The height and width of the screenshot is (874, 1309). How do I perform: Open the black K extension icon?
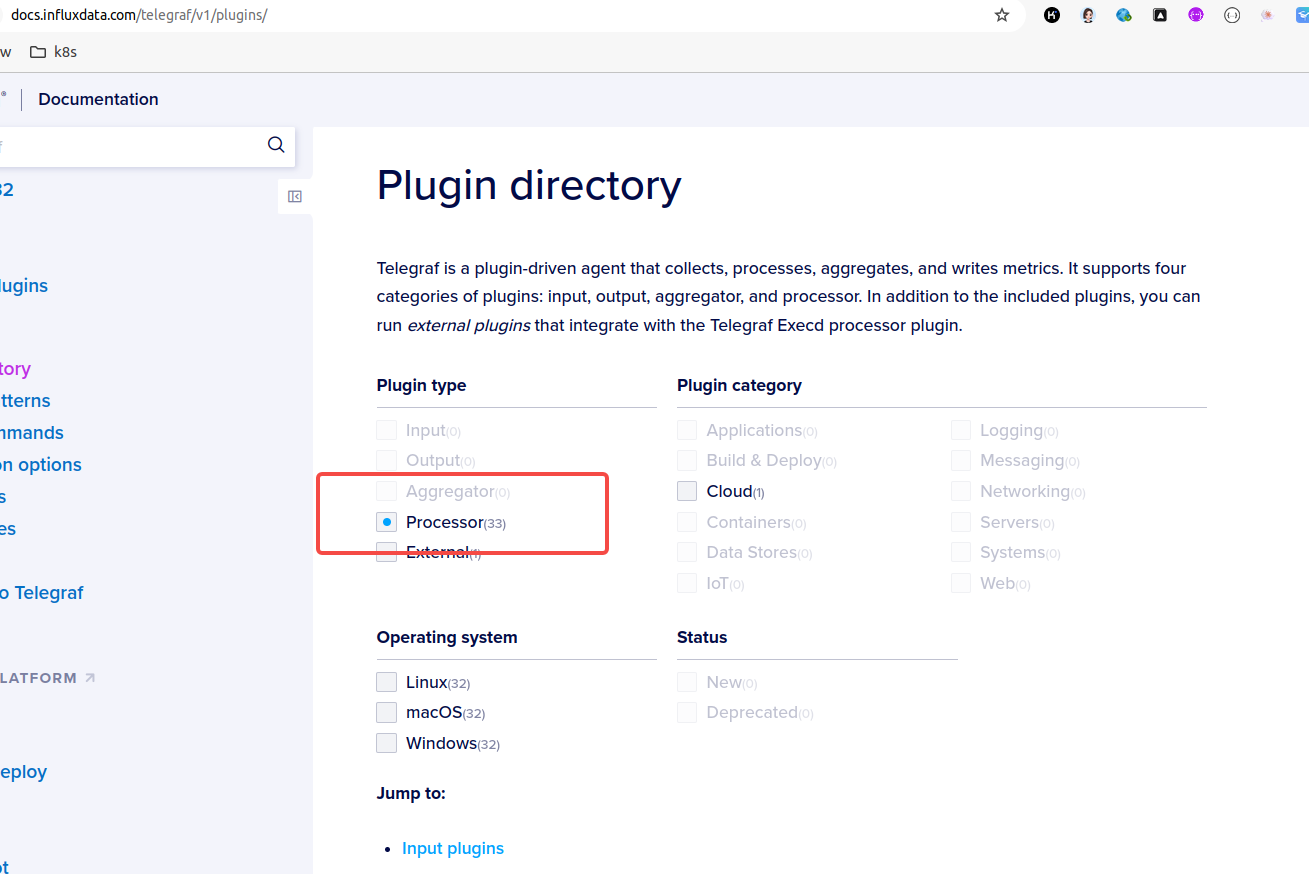tap(1052, 15)
